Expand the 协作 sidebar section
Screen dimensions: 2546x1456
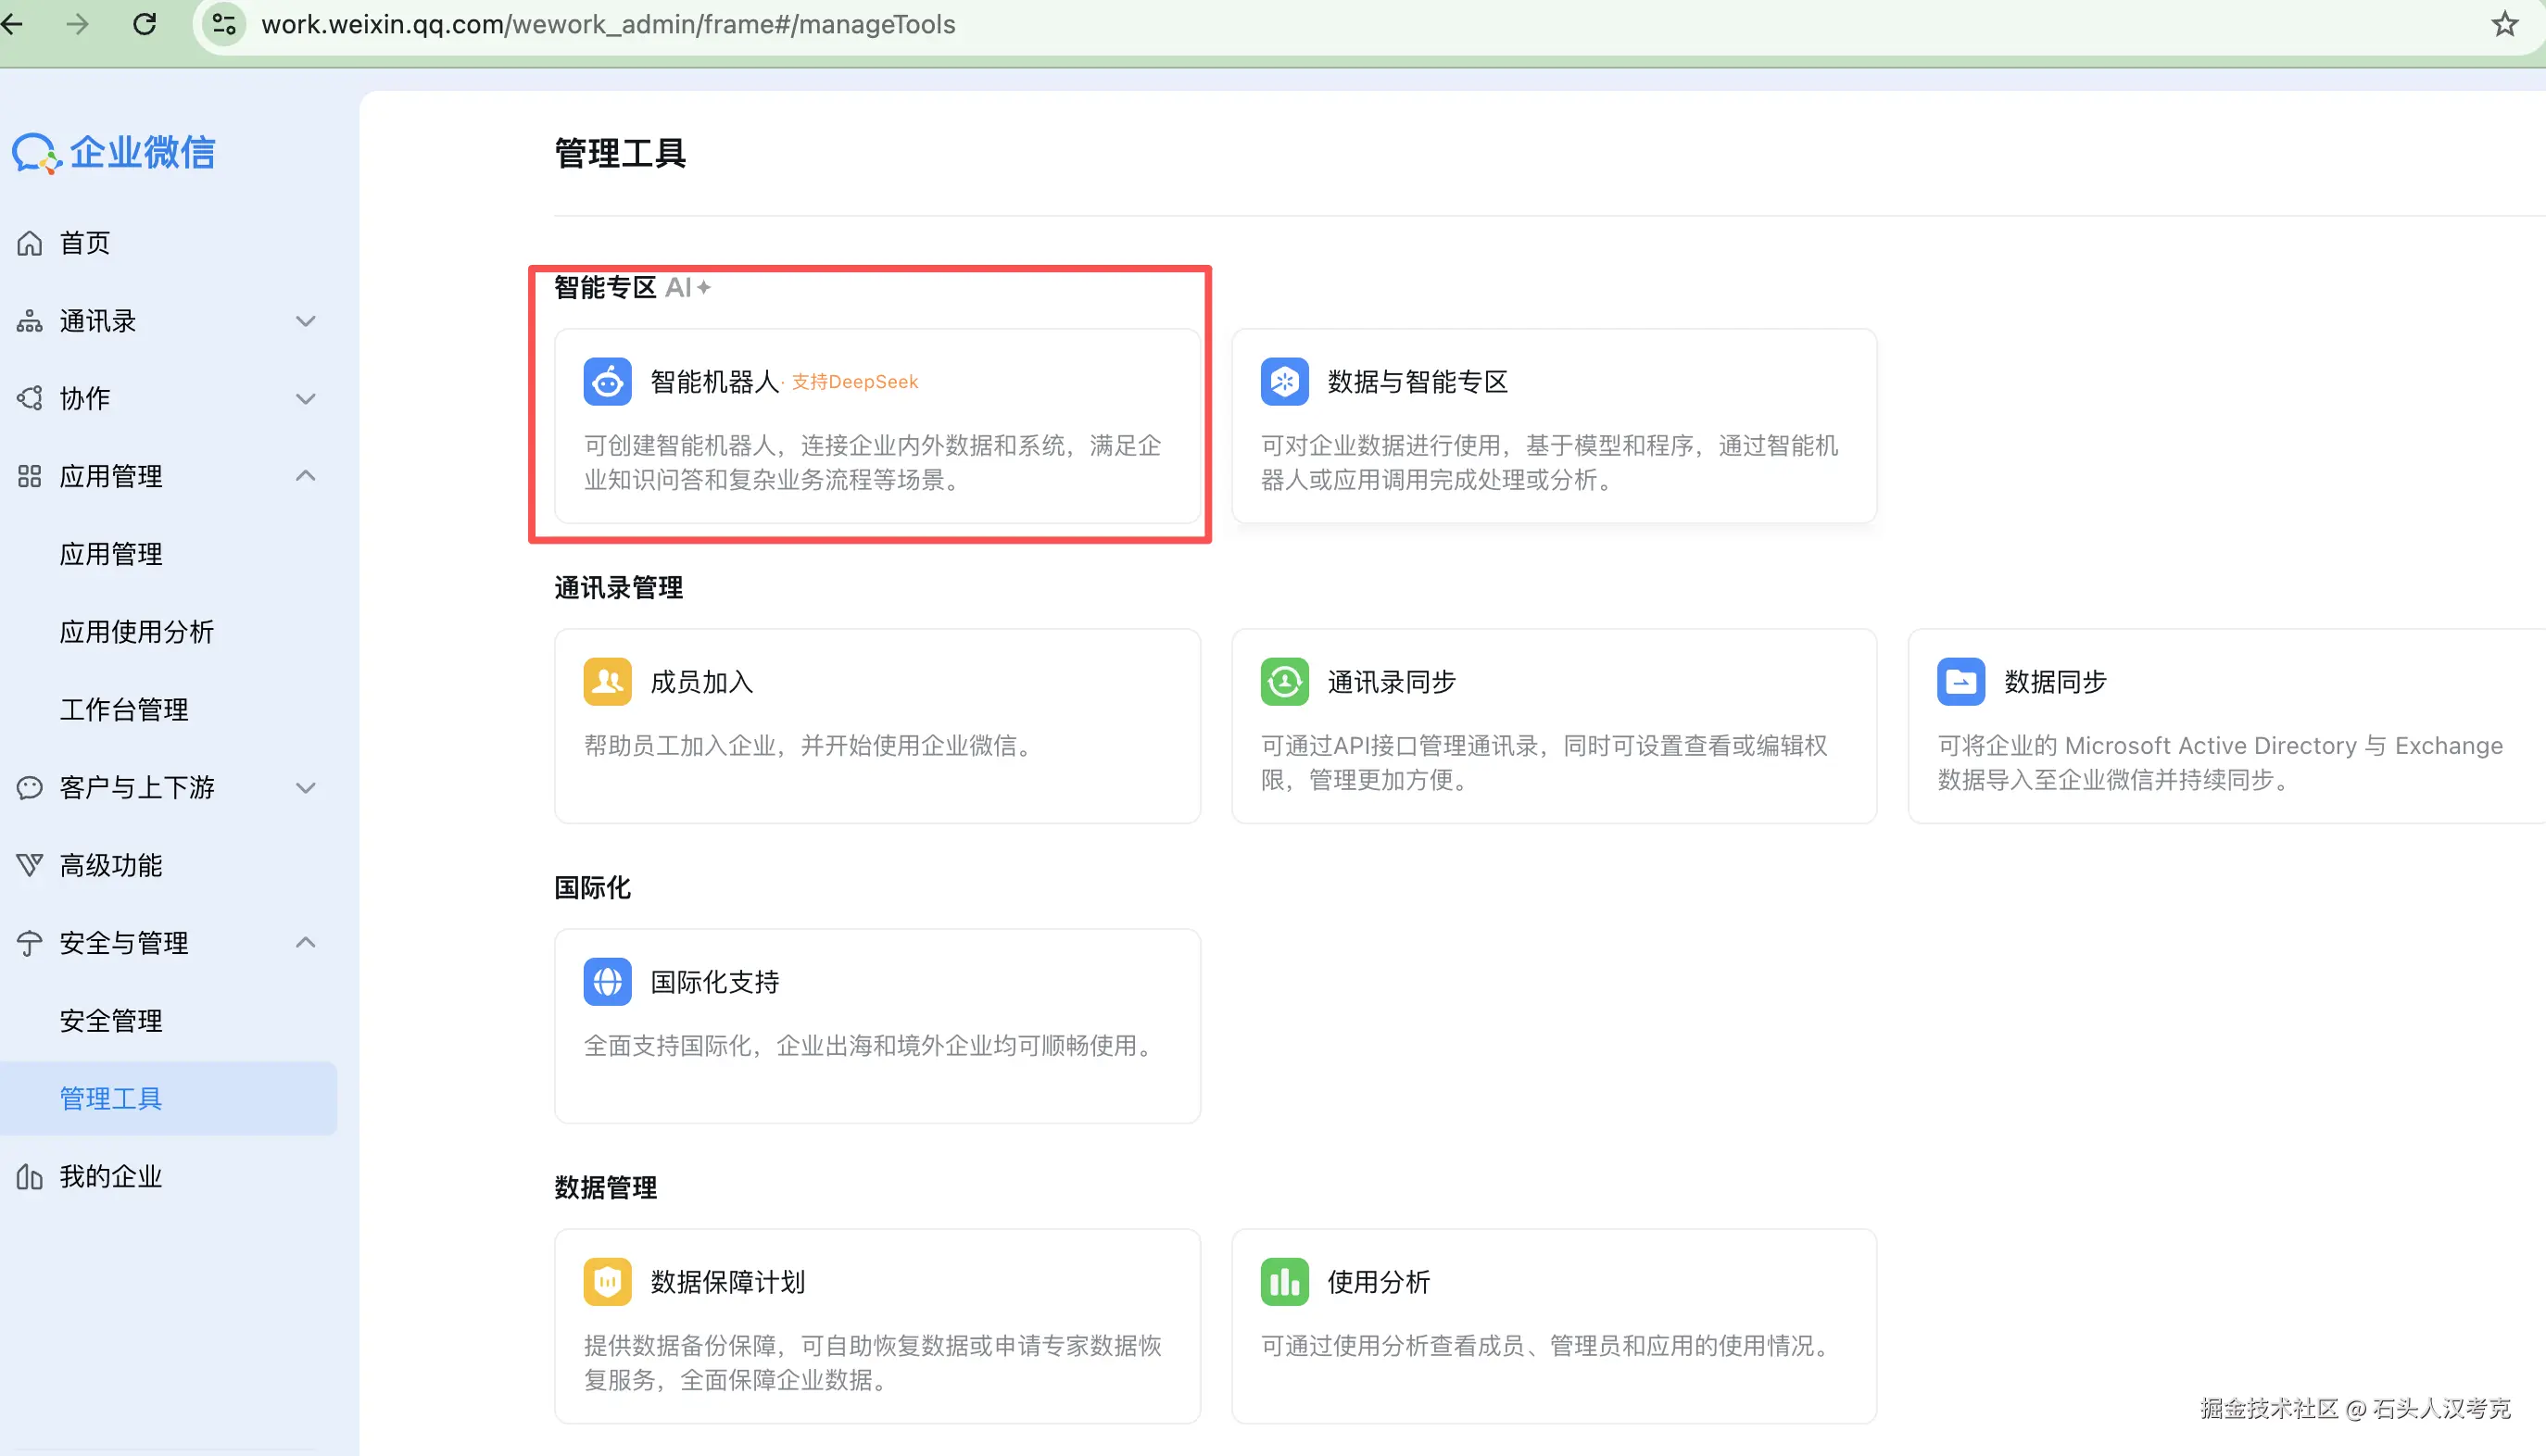pos(305,399)
